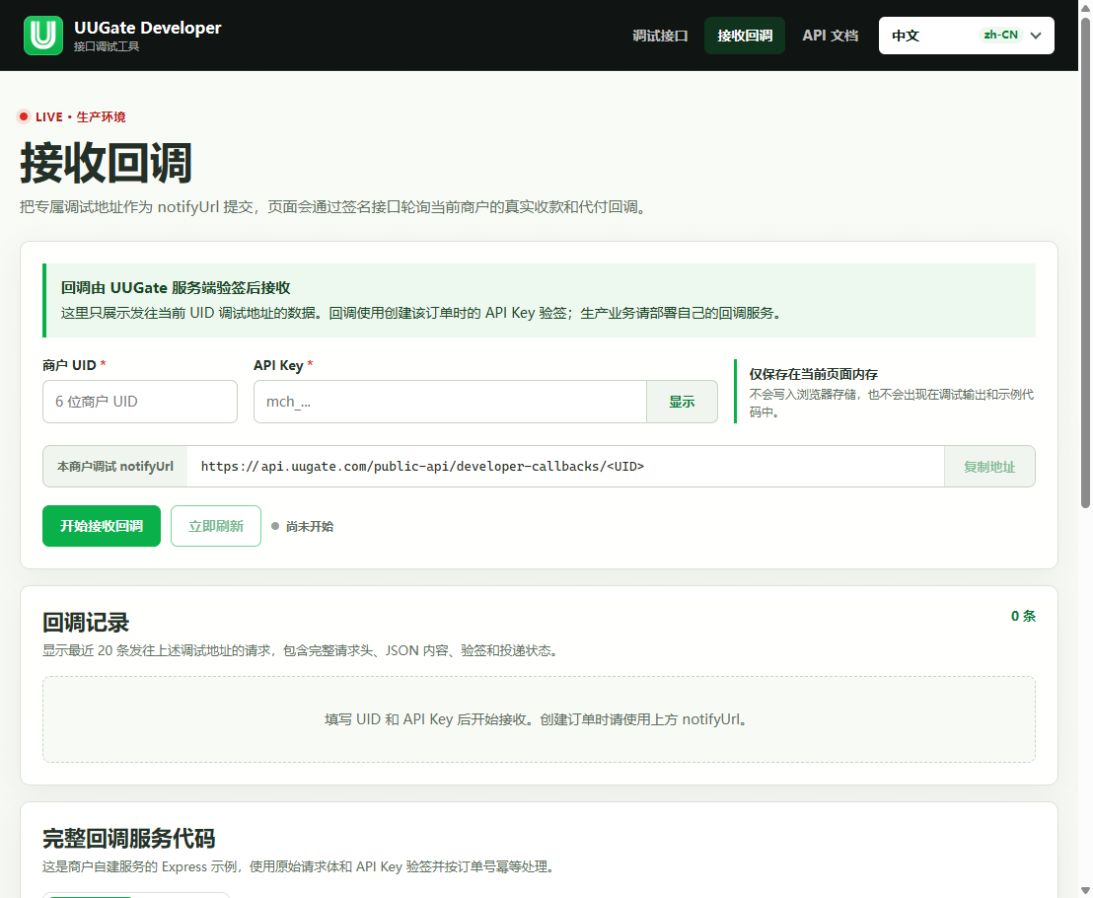This screenshot has height=898, width=1093.
Task: Click the 回调记录 heading
Action: coord(86,623)
